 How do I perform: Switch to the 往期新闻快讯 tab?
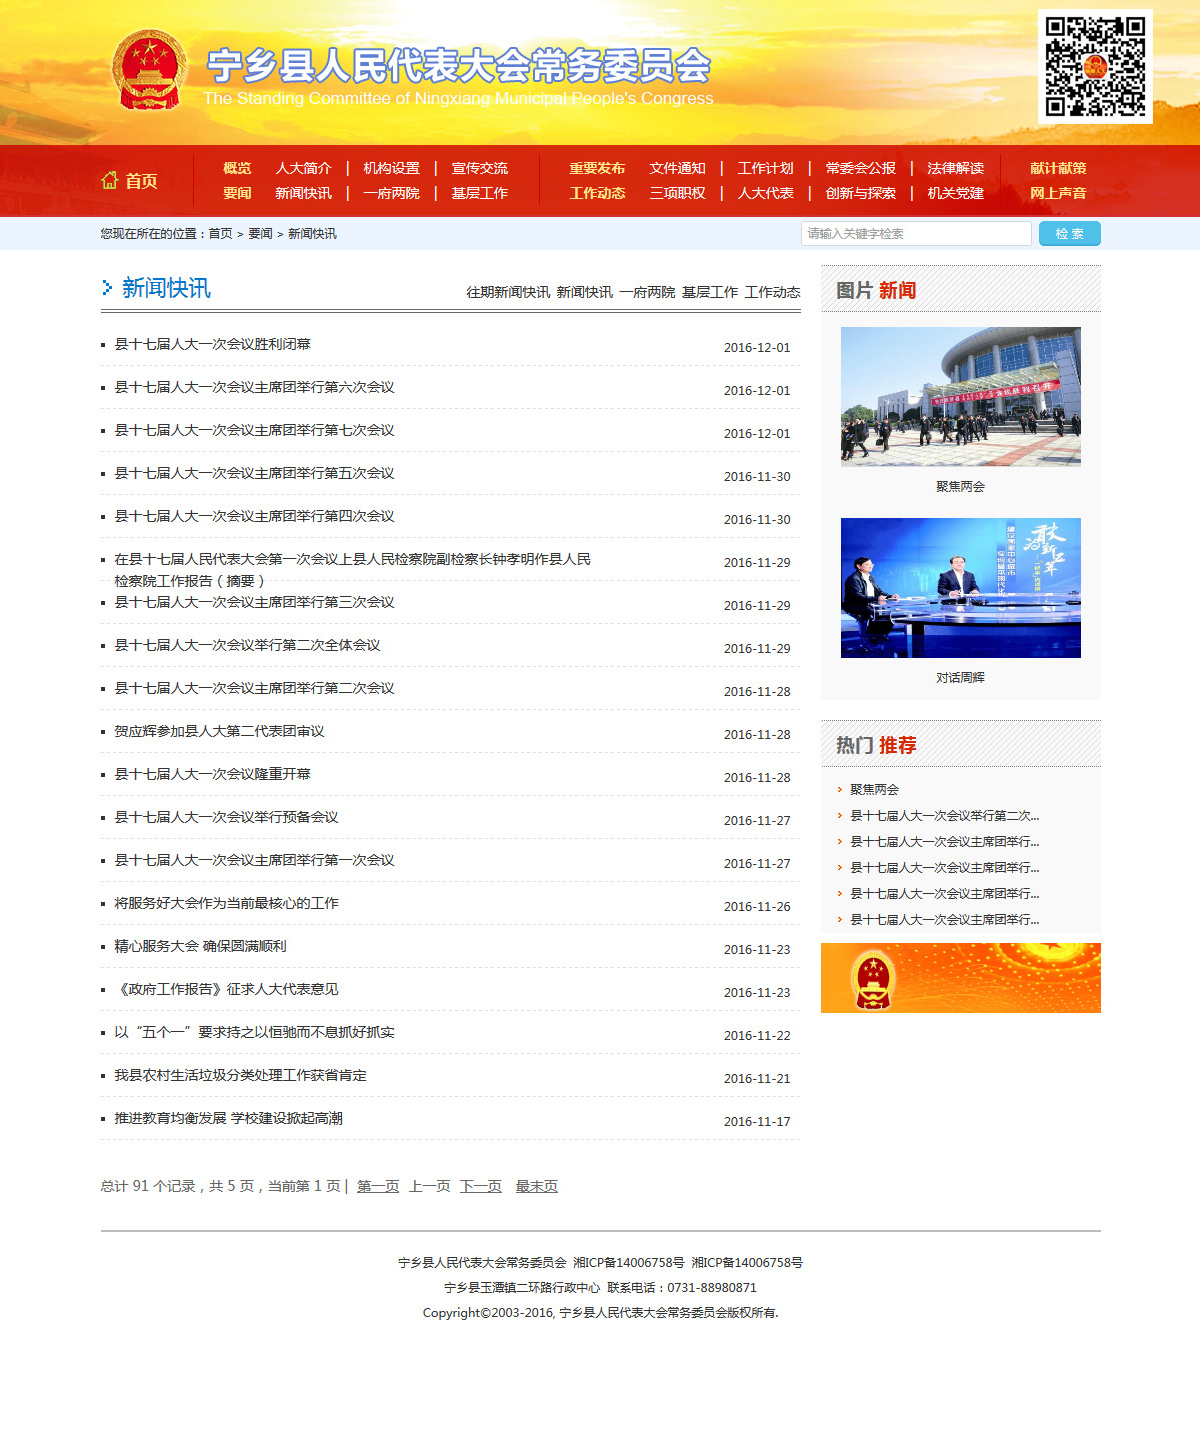(507, 292)
